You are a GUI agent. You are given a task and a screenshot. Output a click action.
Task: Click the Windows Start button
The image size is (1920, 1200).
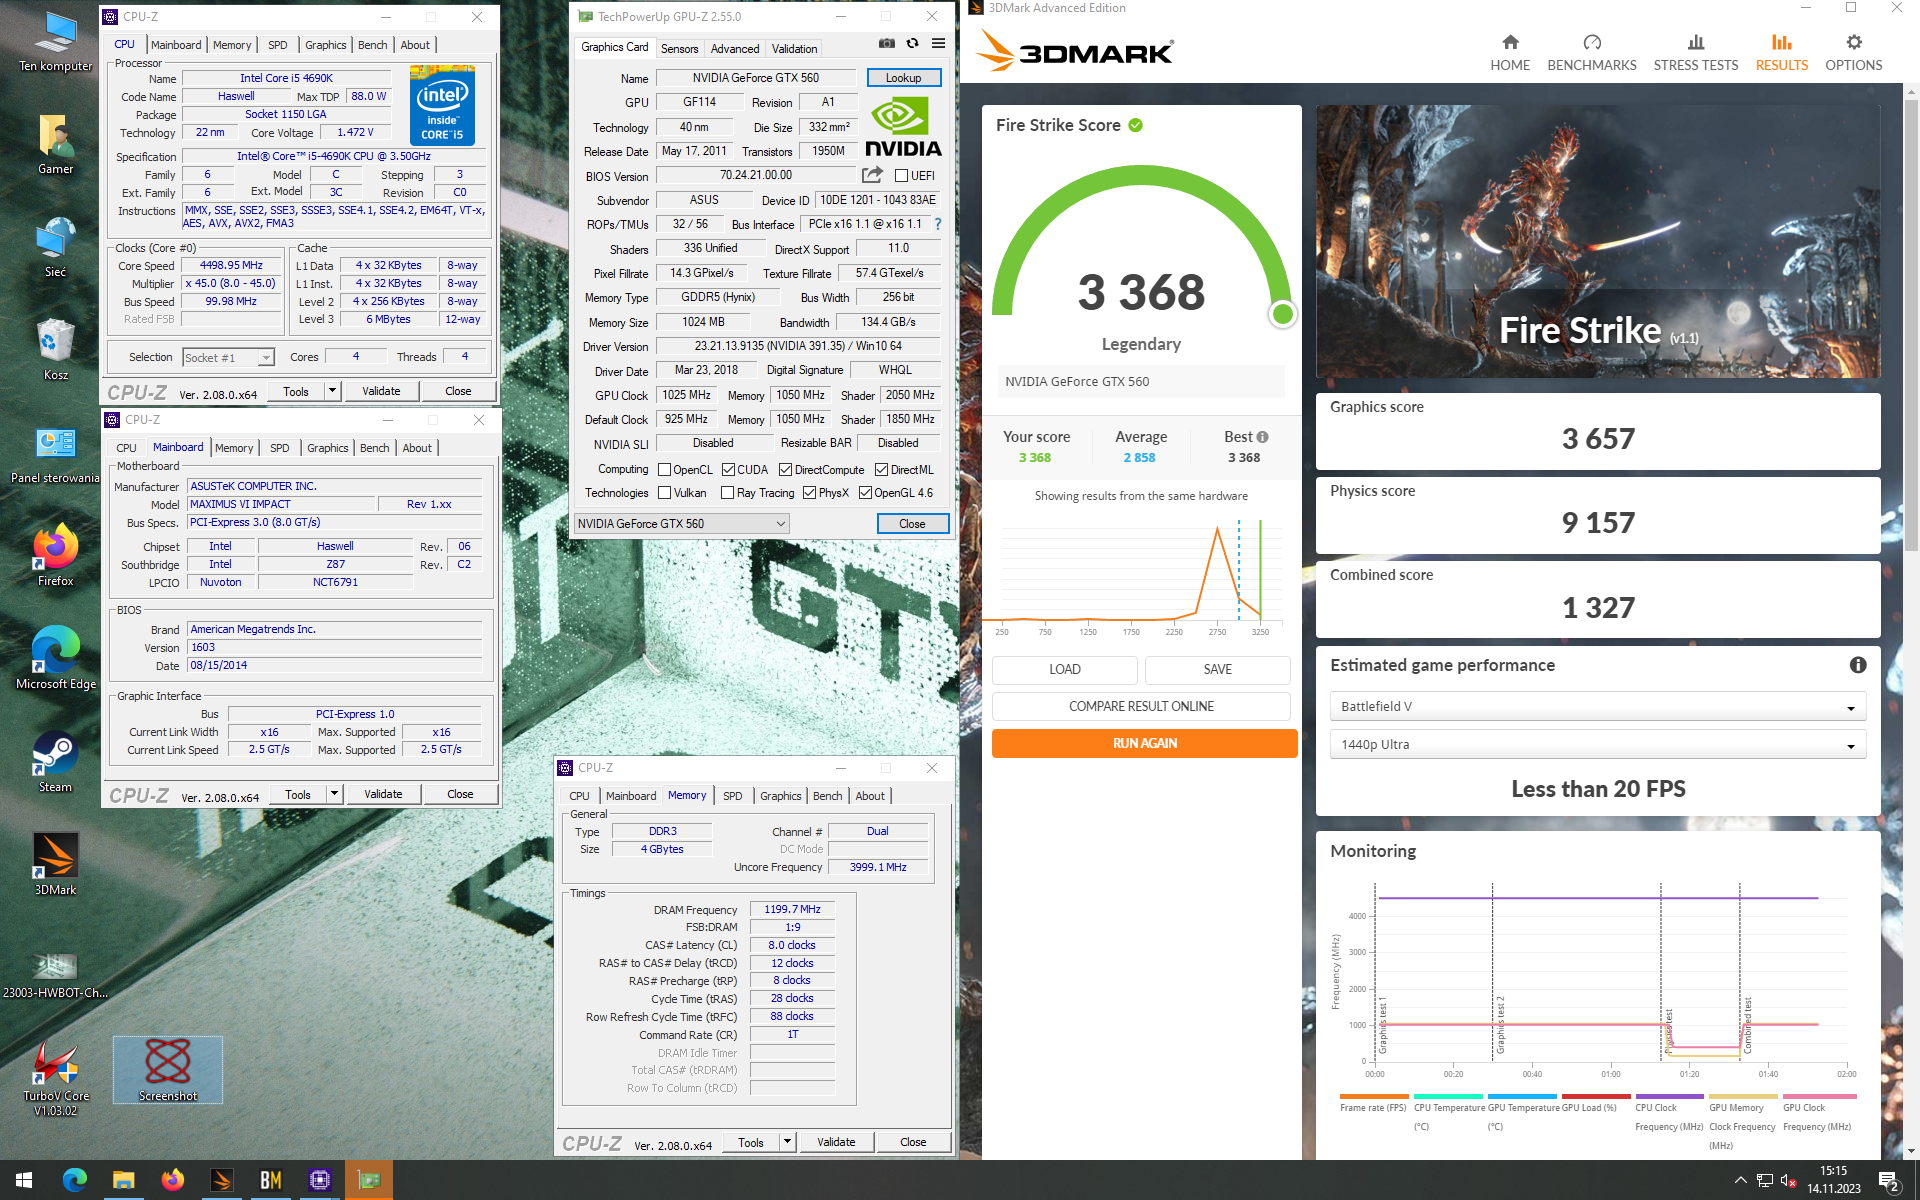pos(24,1180)
